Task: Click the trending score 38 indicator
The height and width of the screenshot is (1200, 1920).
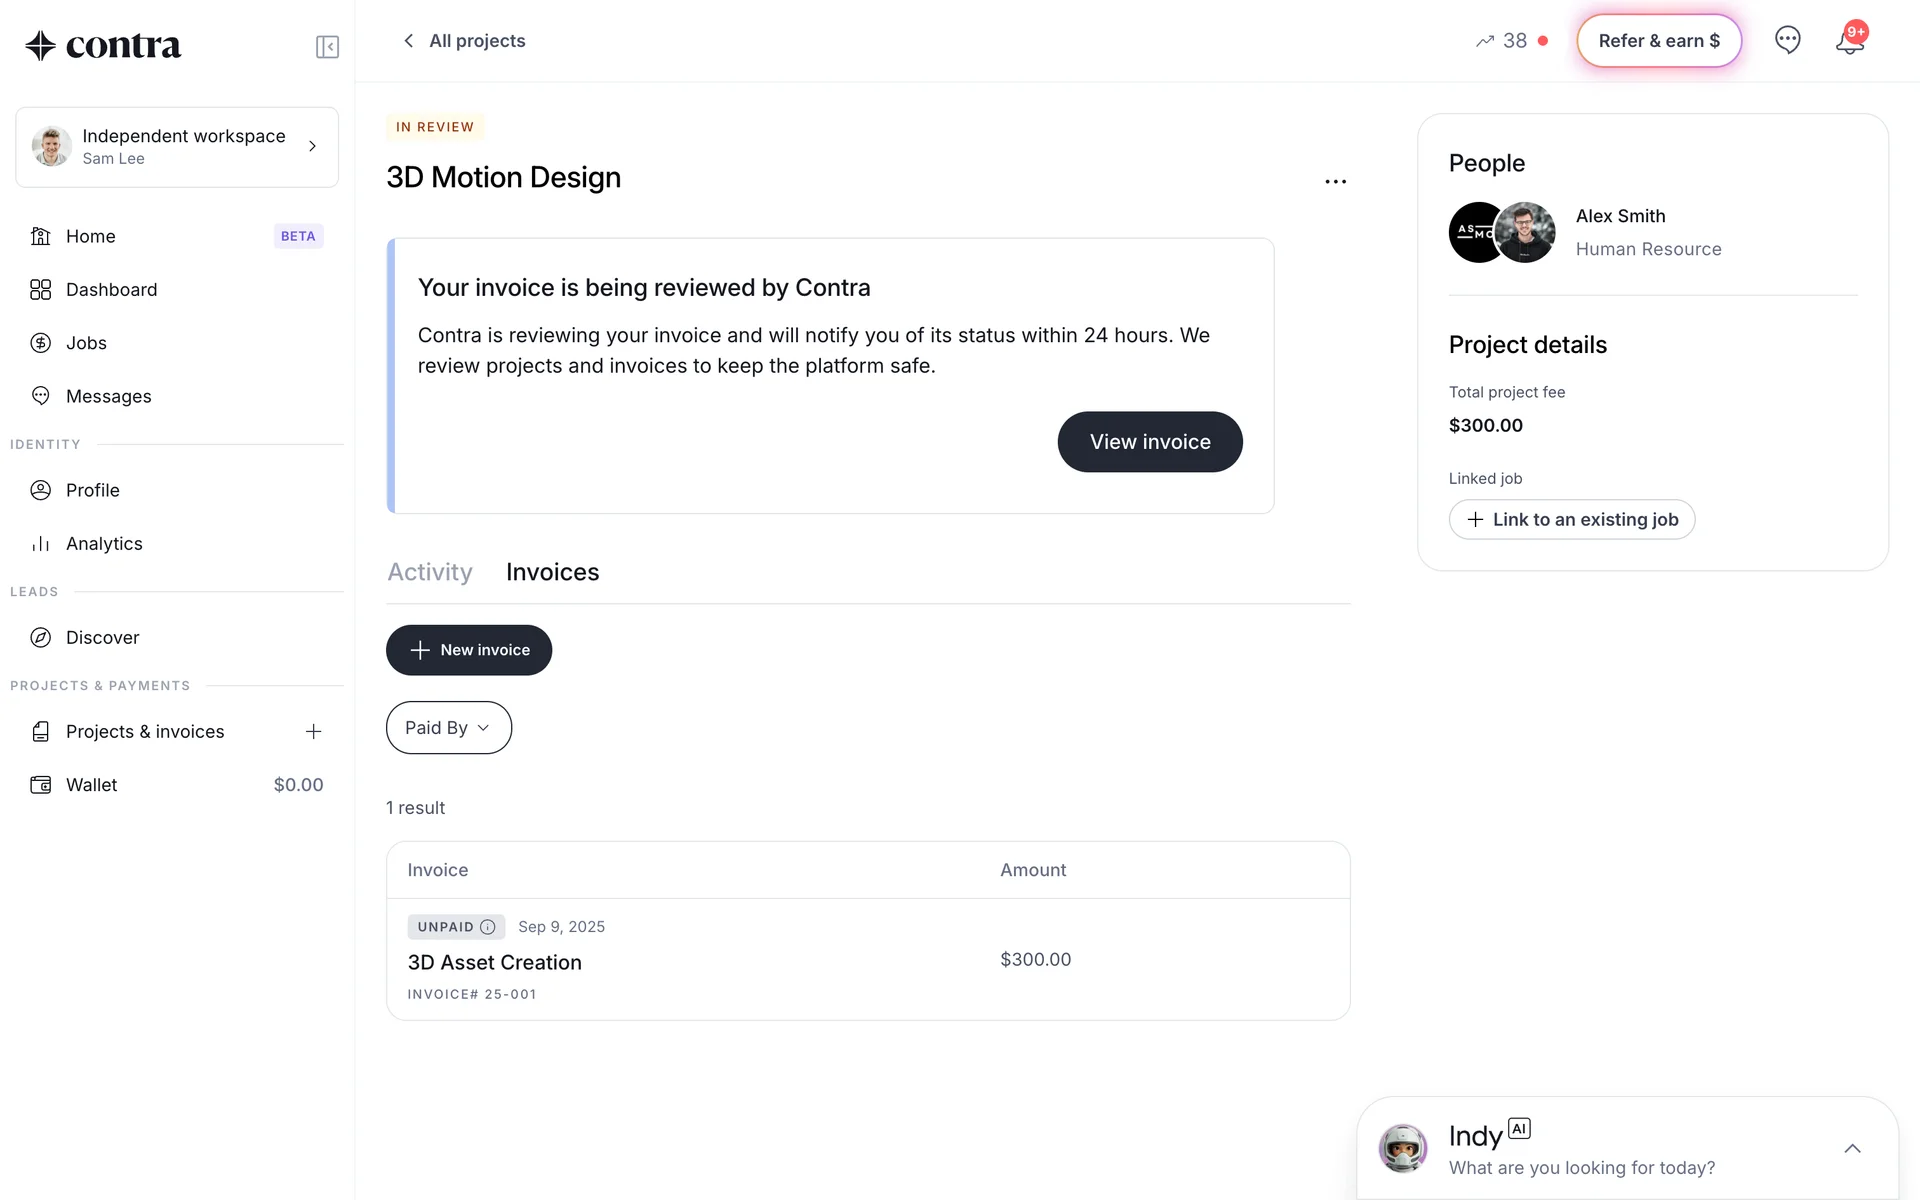Action: pyautogui.click(x=1502, y=41)
